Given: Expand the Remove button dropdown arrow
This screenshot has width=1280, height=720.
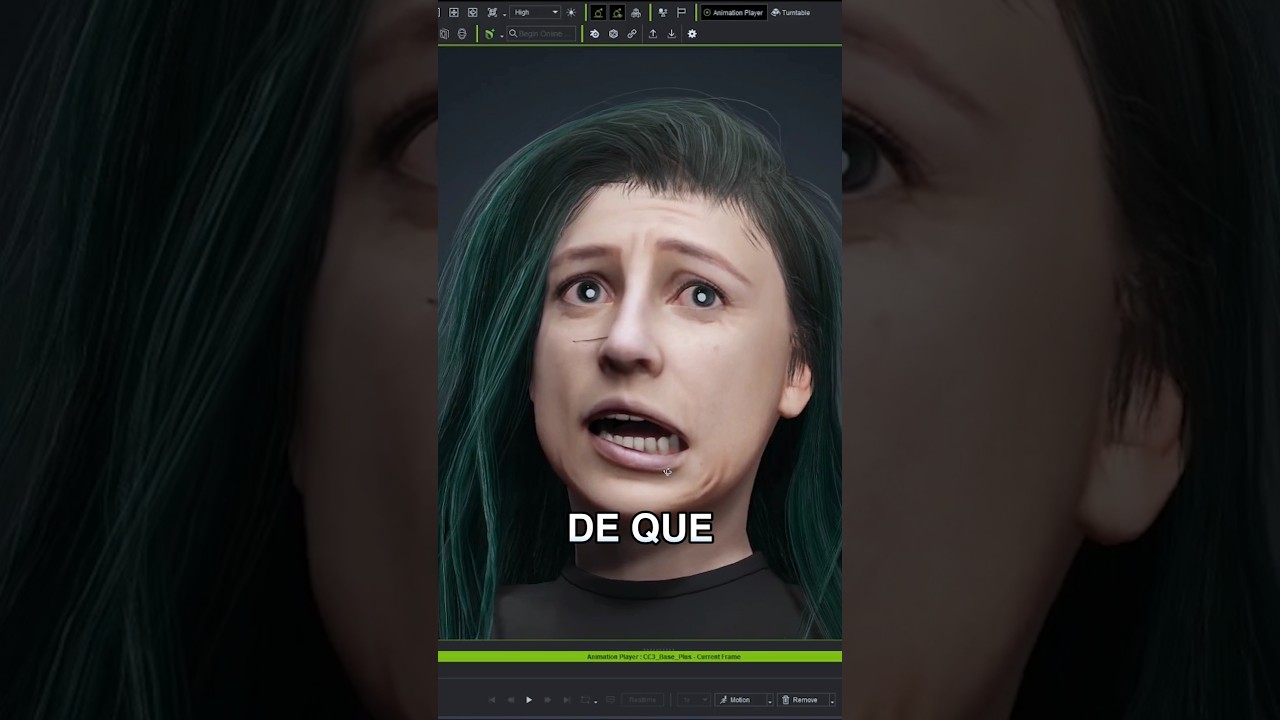Looking at the screenshot, I should [832, 701].
